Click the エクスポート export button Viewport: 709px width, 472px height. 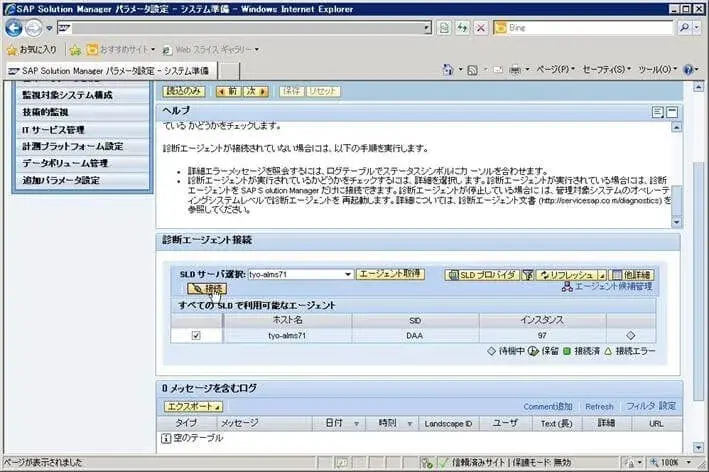(193, 406)
